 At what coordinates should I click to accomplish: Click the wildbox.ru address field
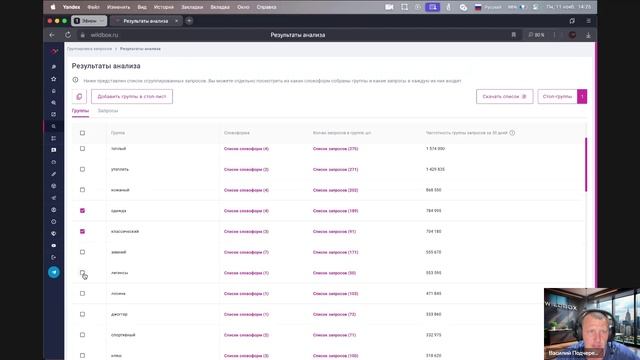coord(104,35)
